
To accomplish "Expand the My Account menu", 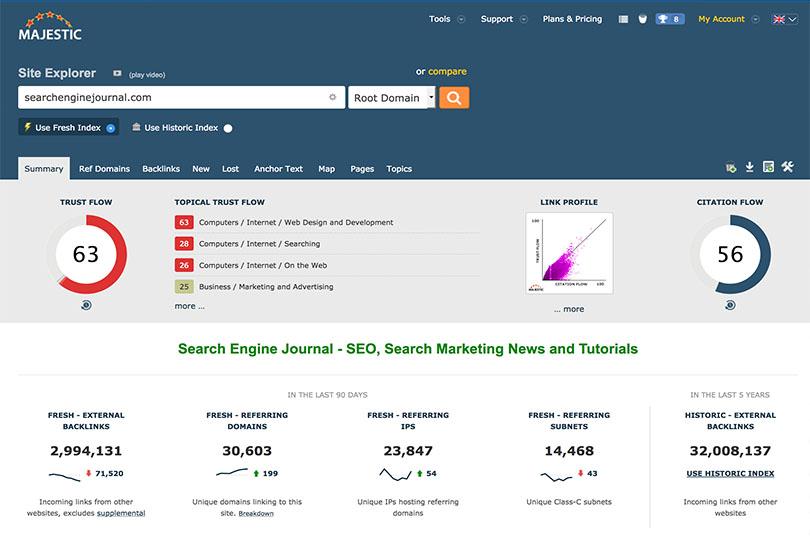I will pyautogui.click(x=727, y=19).
